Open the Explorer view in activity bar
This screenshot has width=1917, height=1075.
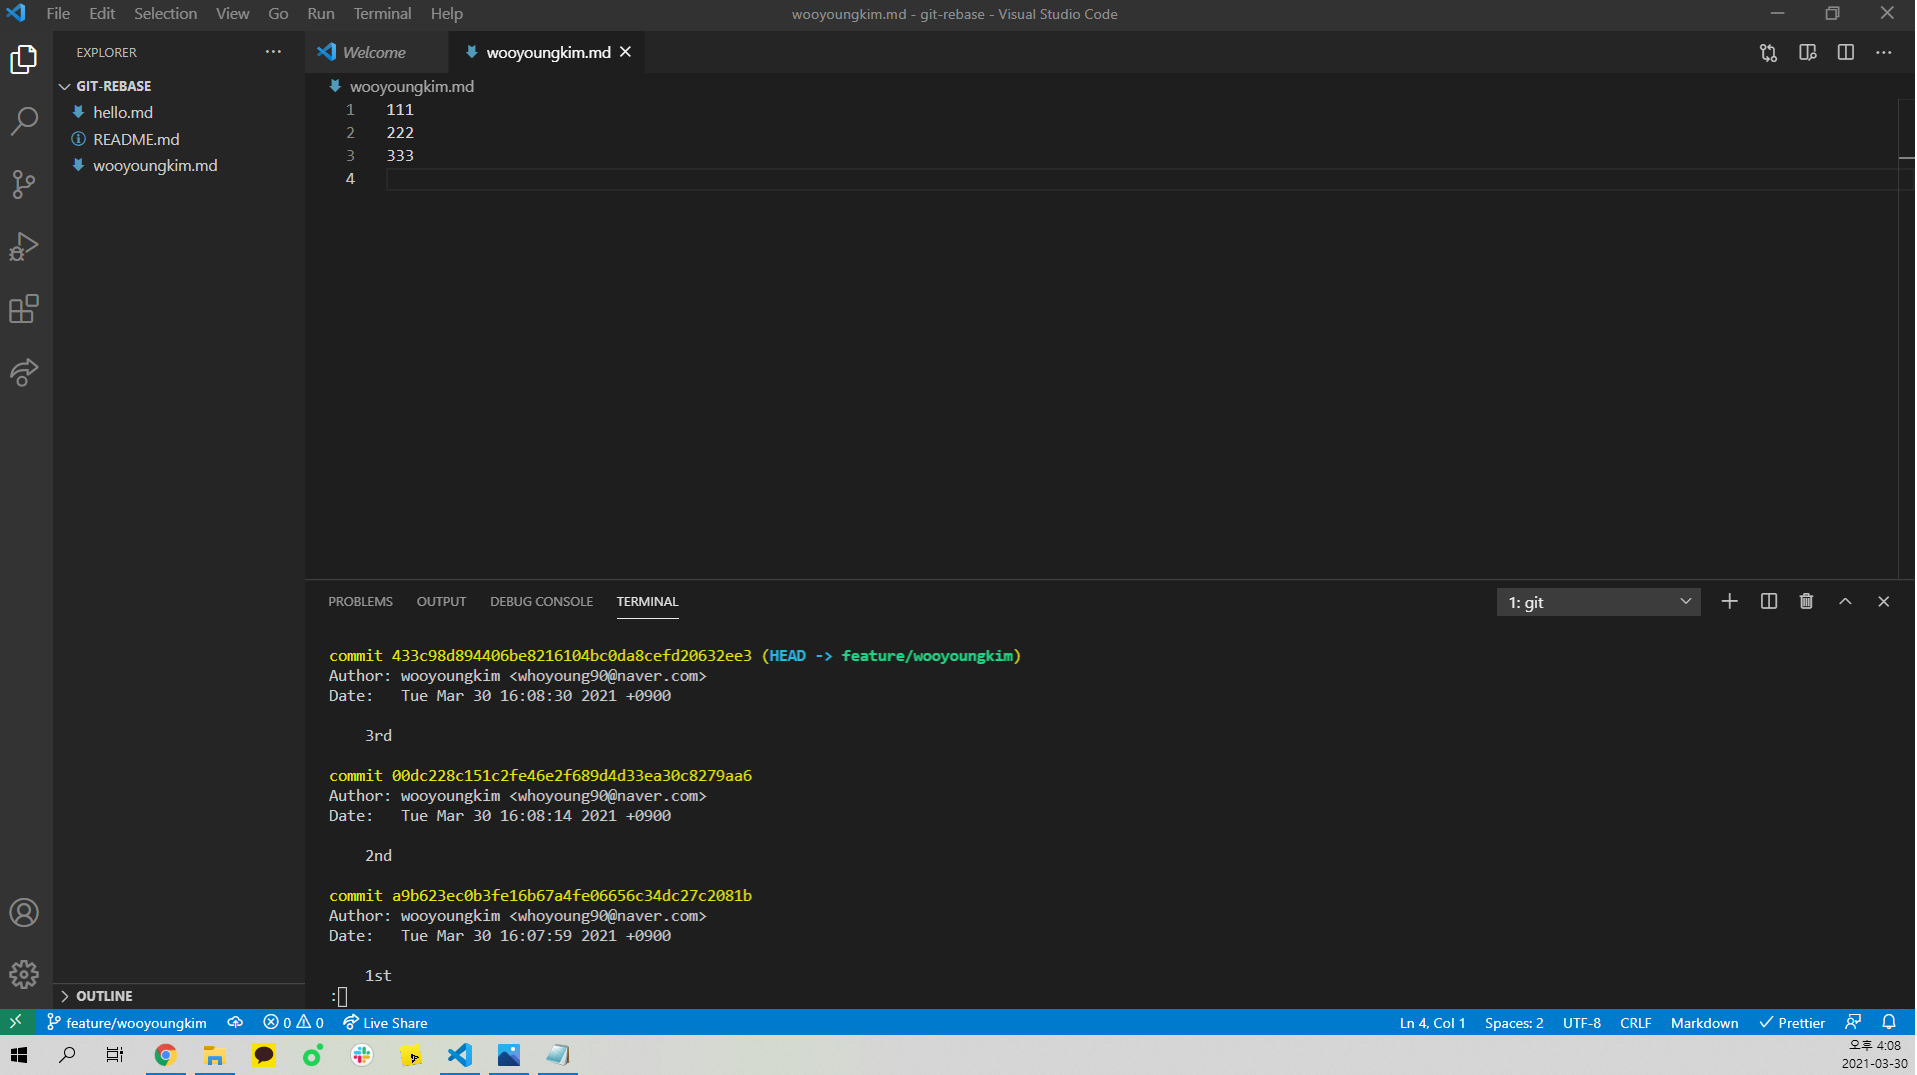pos(24,60)
